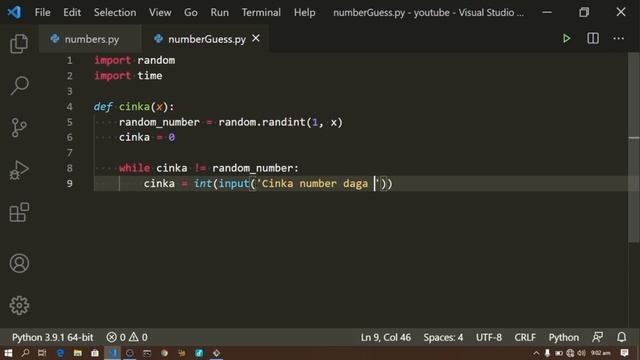
Task: Click the editor vertical scrollbar
Action: pos(633,147)
